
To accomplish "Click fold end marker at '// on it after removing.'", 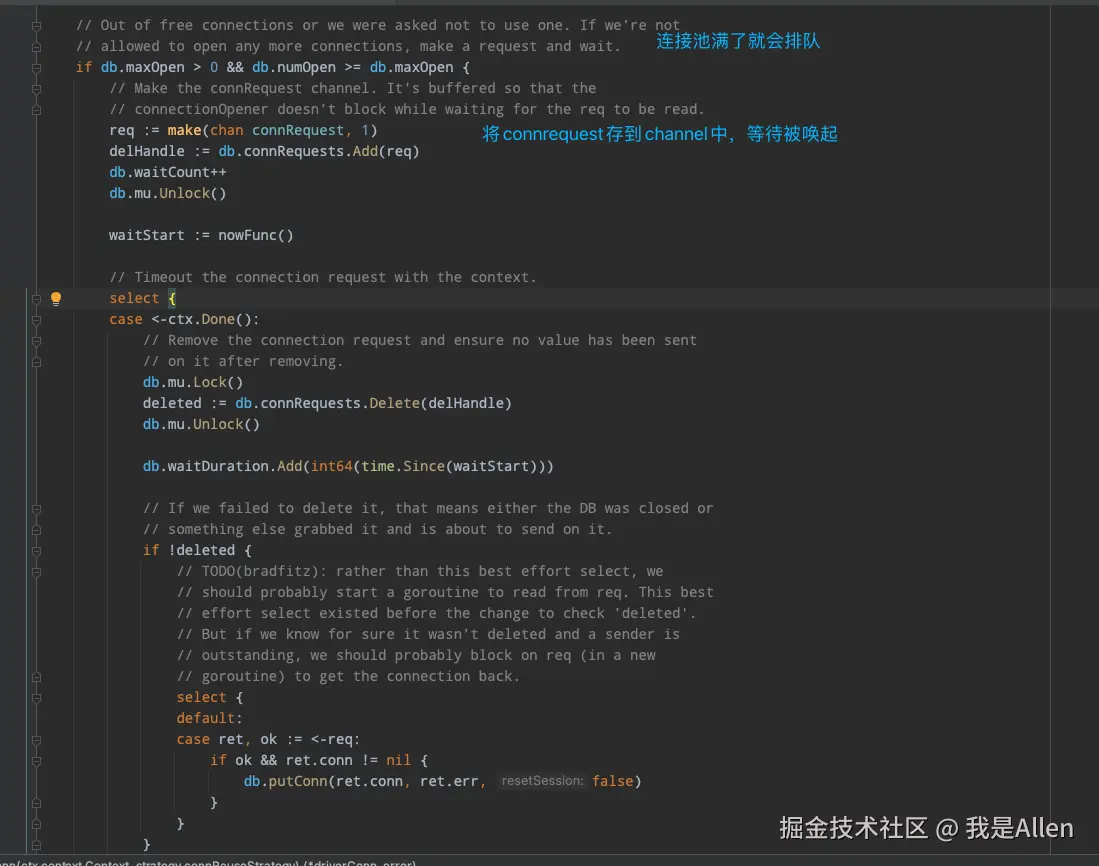I will point(36,362).
